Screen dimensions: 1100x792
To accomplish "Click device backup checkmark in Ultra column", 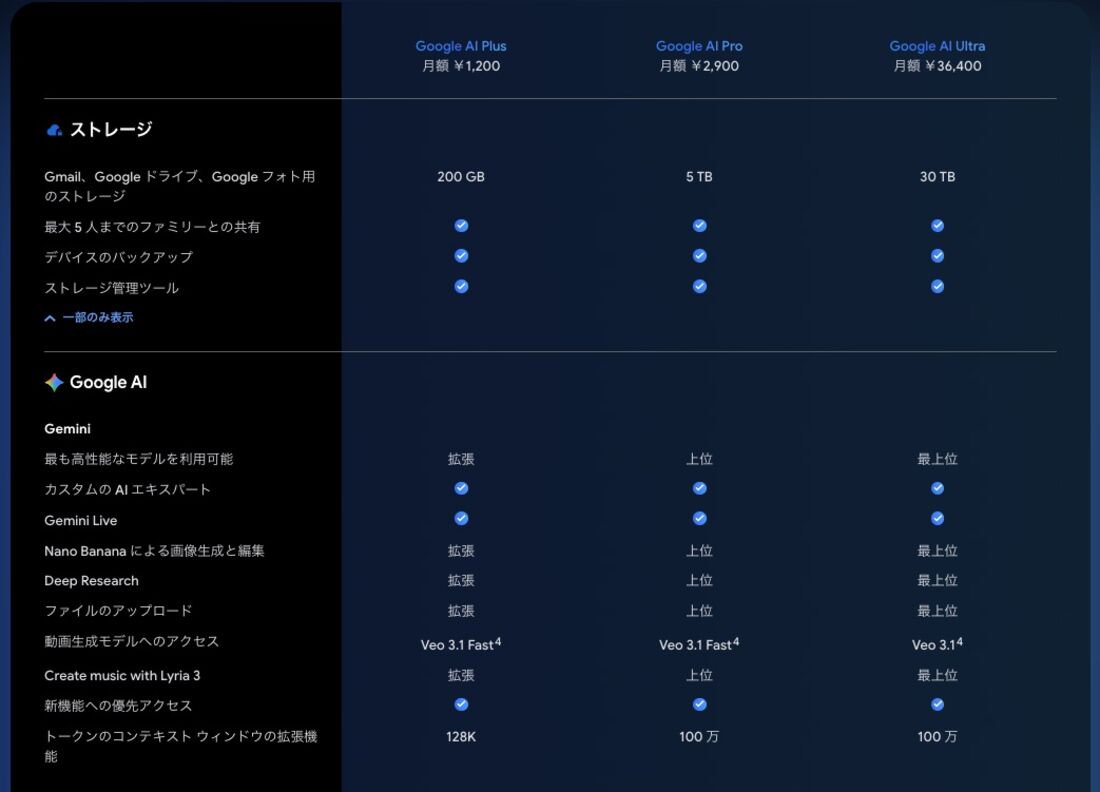I will tap(937, 255).
